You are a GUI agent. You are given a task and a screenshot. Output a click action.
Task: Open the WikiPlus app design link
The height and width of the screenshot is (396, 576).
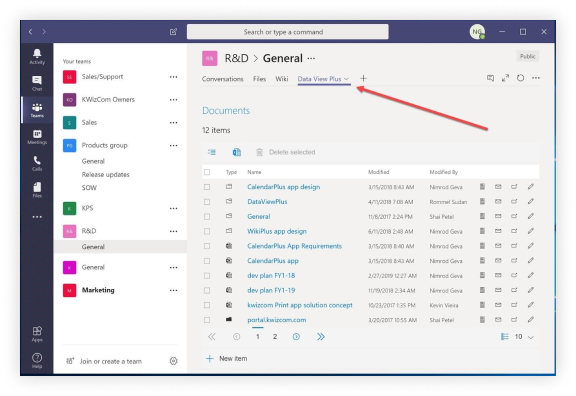coord(277,231)
